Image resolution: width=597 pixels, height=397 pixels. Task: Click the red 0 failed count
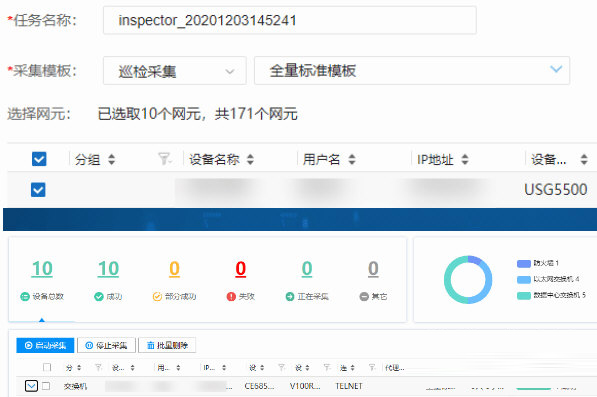[241, 269]
